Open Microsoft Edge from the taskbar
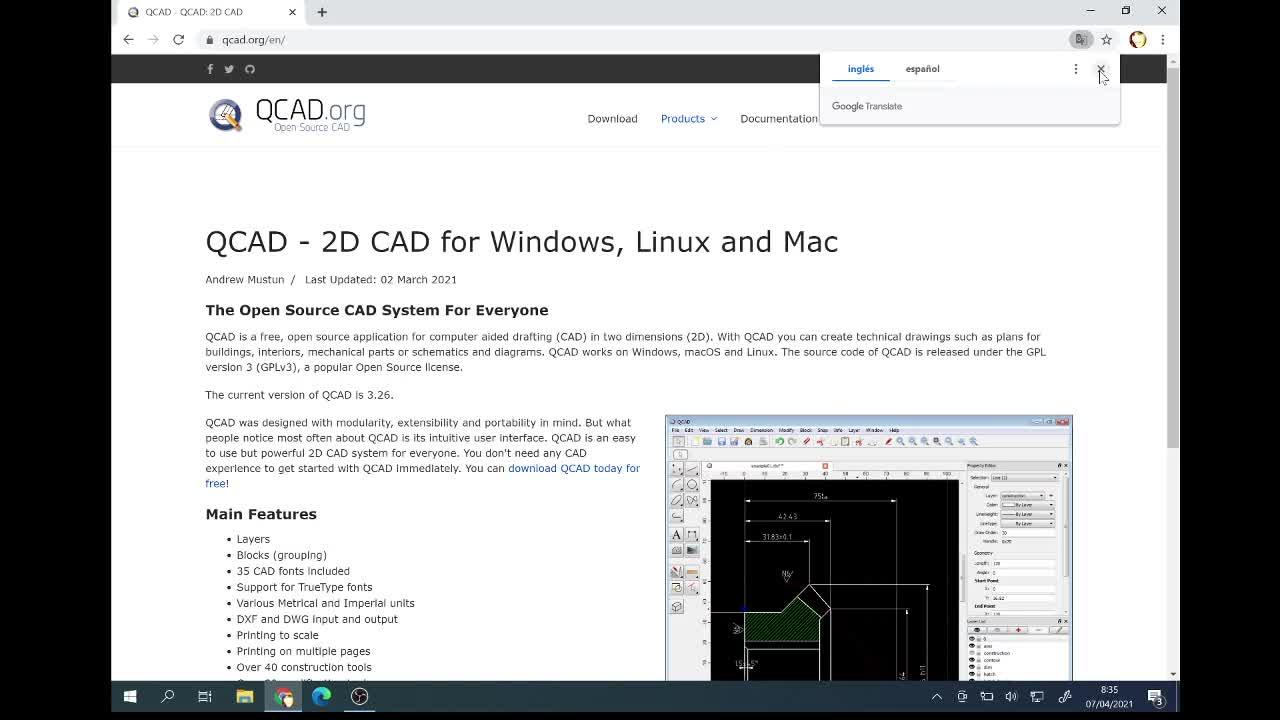 [x=322, y=696]
